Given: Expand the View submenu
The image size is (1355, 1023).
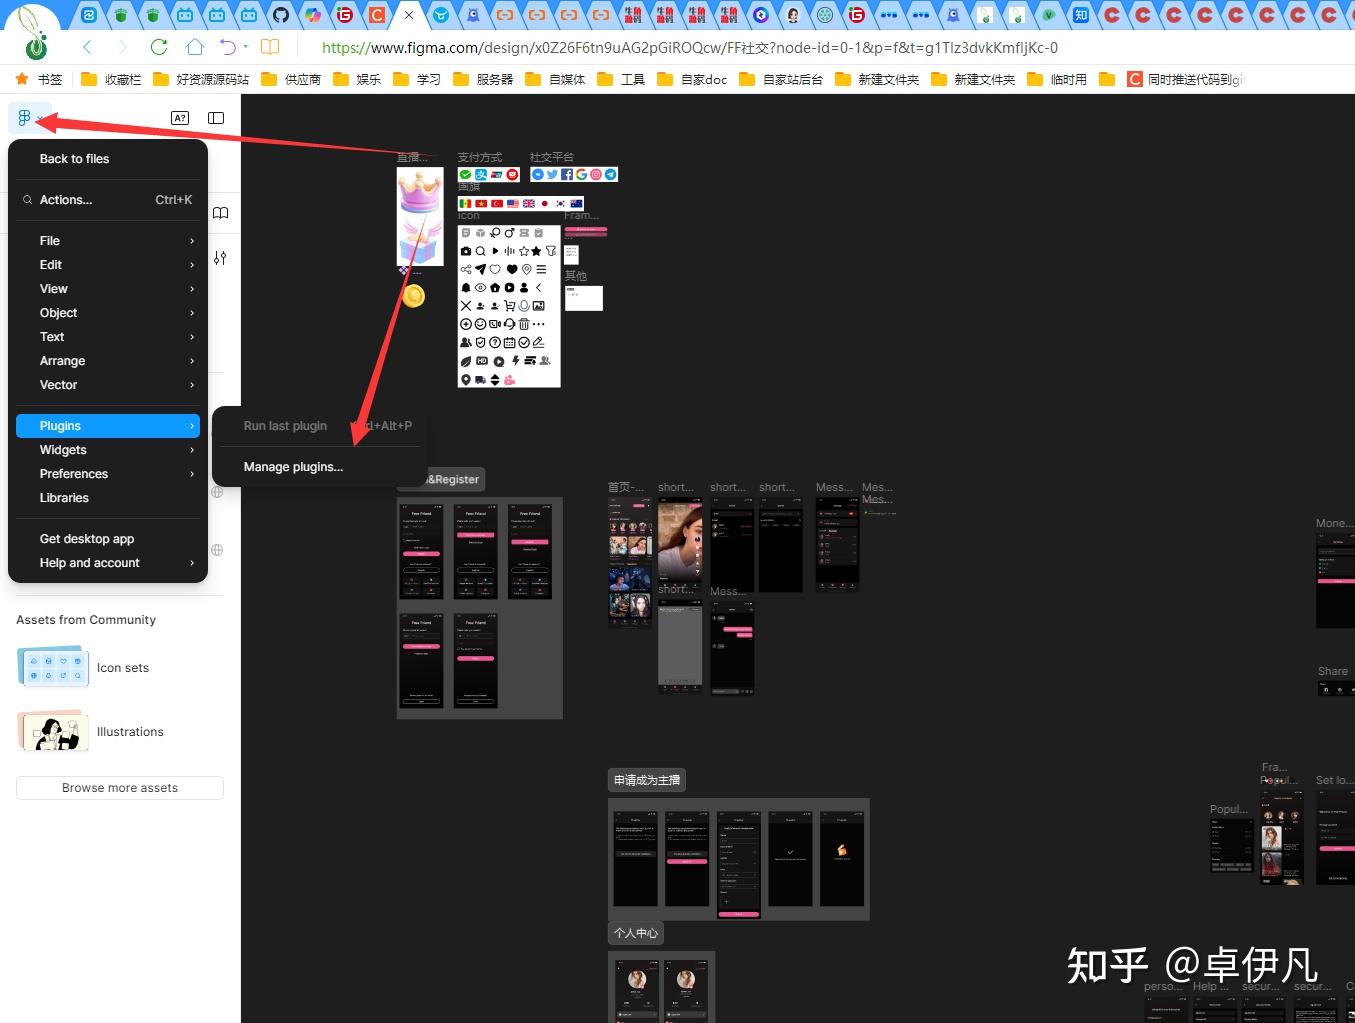Looking at the screenshot, I should point(108,289).
